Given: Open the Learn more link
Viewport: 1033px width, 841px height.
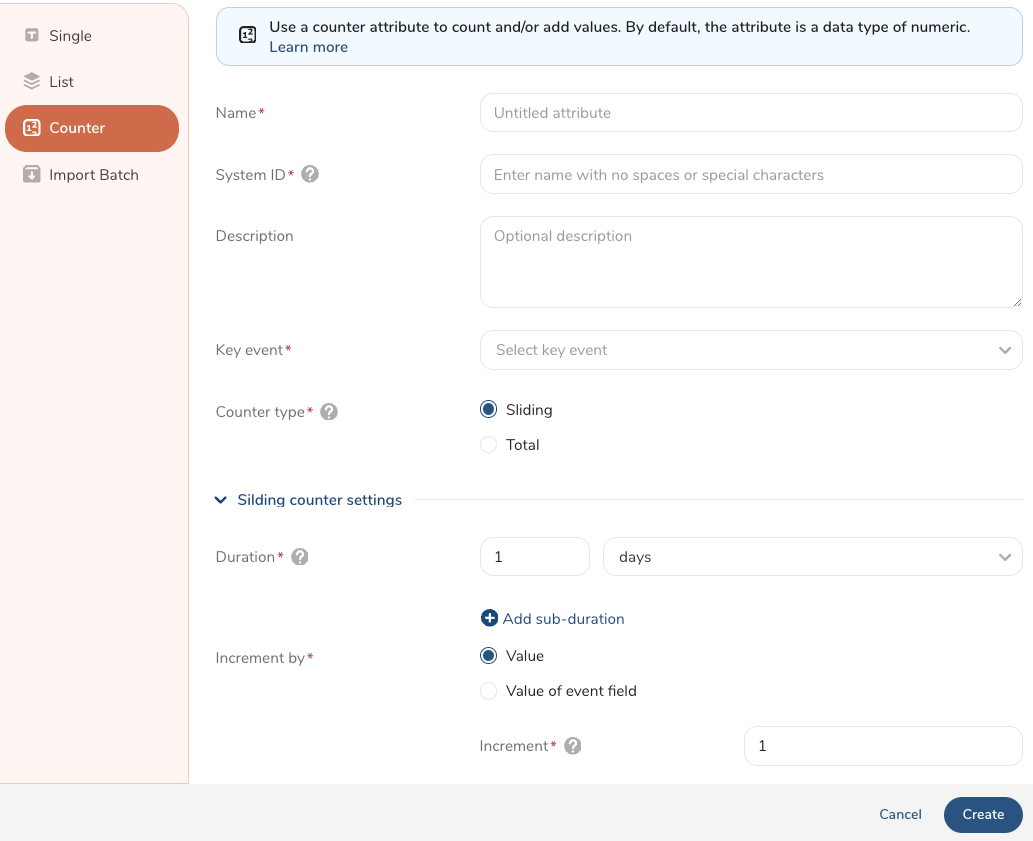Looking at the screenshot, I should (x=308, y=47).
